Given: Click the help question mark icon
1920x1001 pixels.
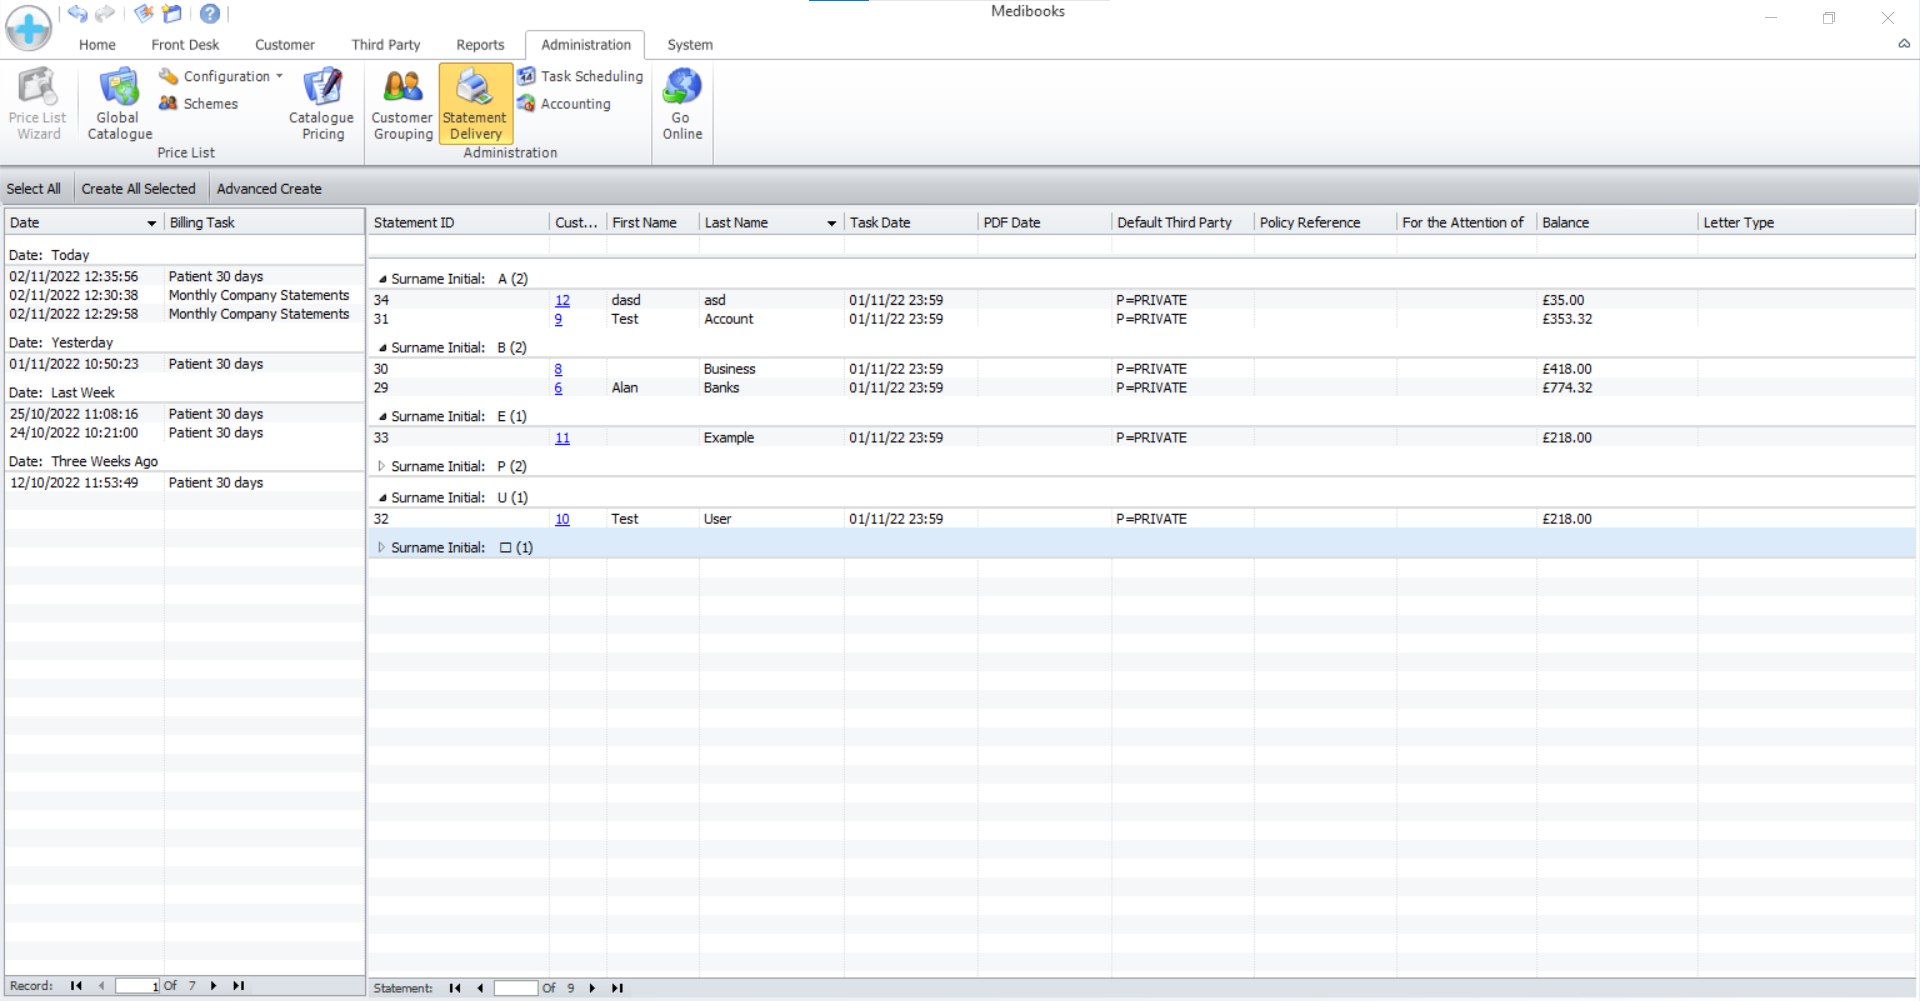Looking at the screenshot, I should (209, 14).
